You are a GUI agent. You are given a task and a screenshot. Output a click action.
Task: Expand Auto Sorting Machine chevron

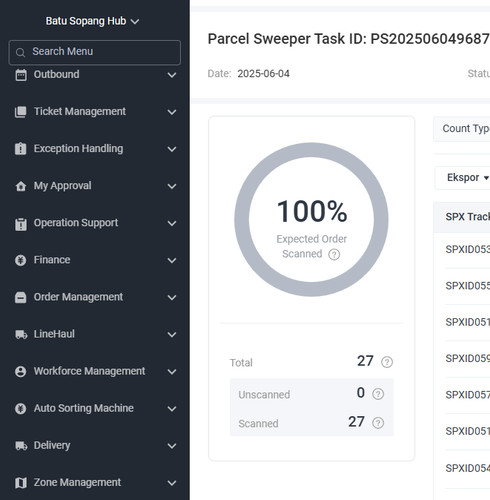coord(172,409)
